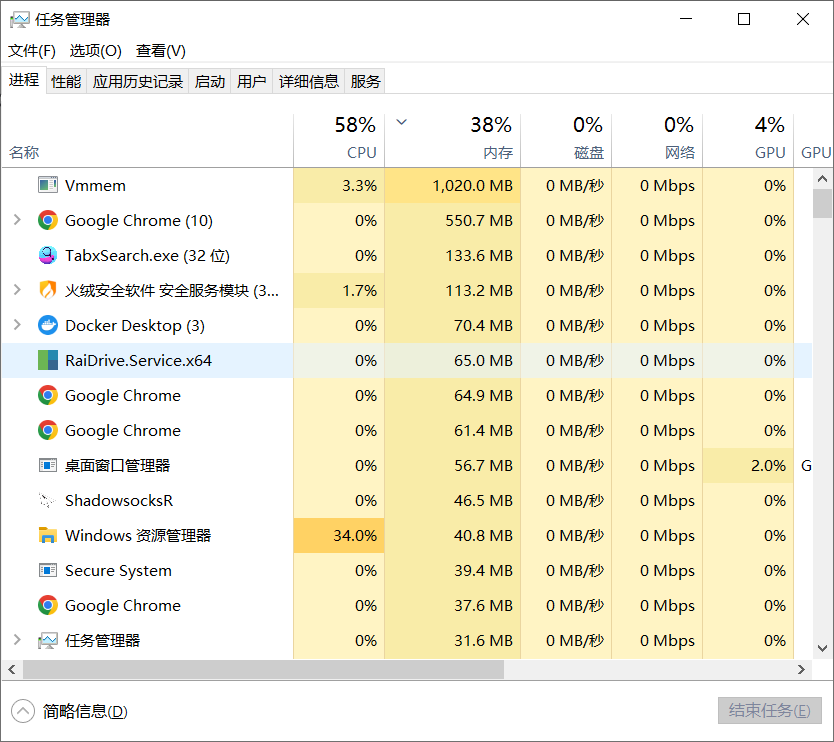Click the 火绒安全软件 shield icon
Viewport: 834px width, 742px height.
pos(48,290)
